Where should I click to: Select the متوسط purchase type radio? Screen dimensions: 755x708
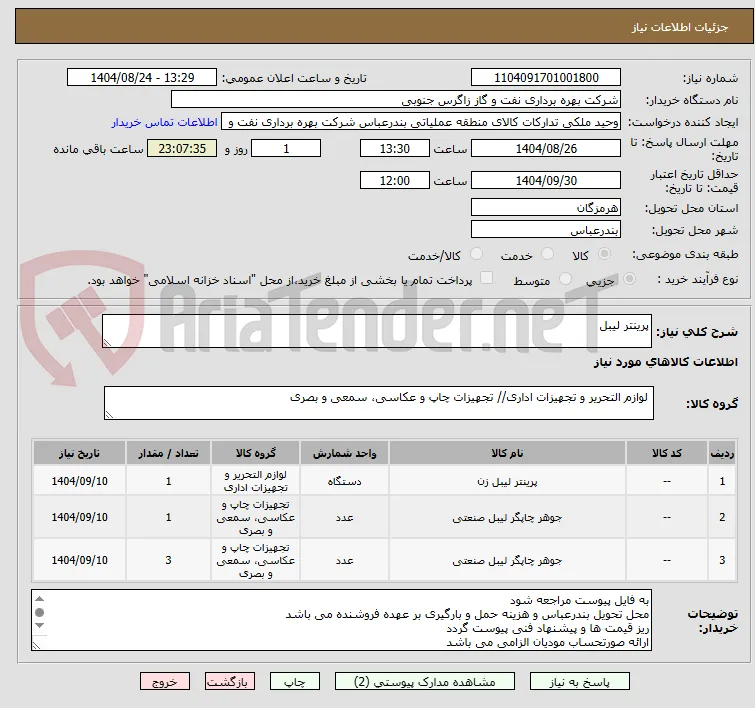[x=565, y=279]
